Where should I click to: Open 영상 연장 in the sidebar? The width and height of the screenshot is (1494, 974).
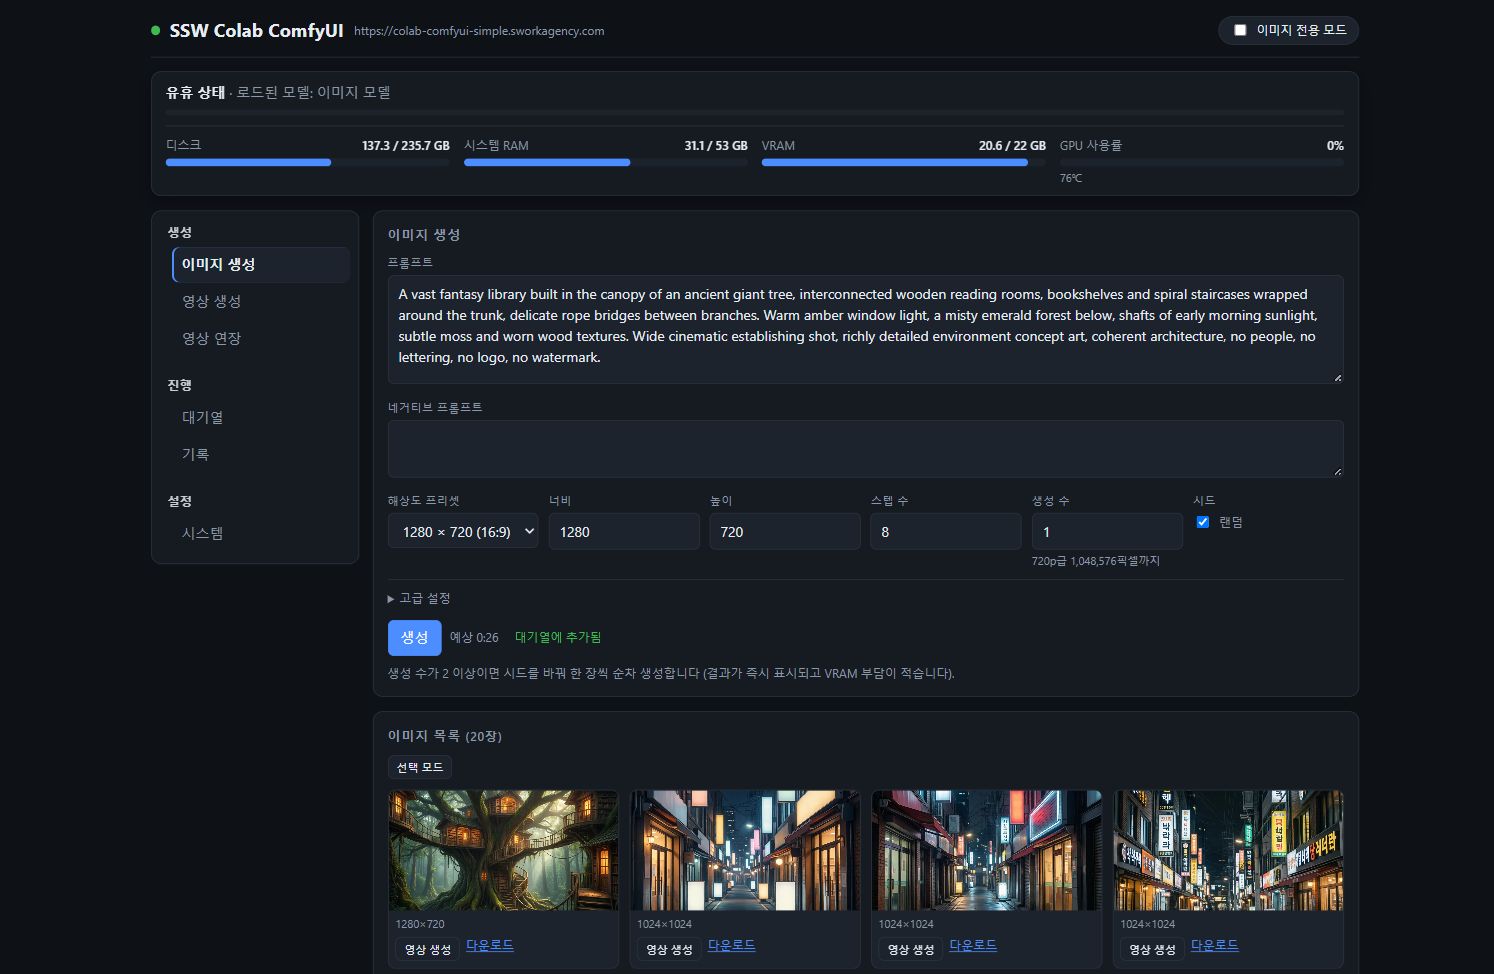(261, 339)
